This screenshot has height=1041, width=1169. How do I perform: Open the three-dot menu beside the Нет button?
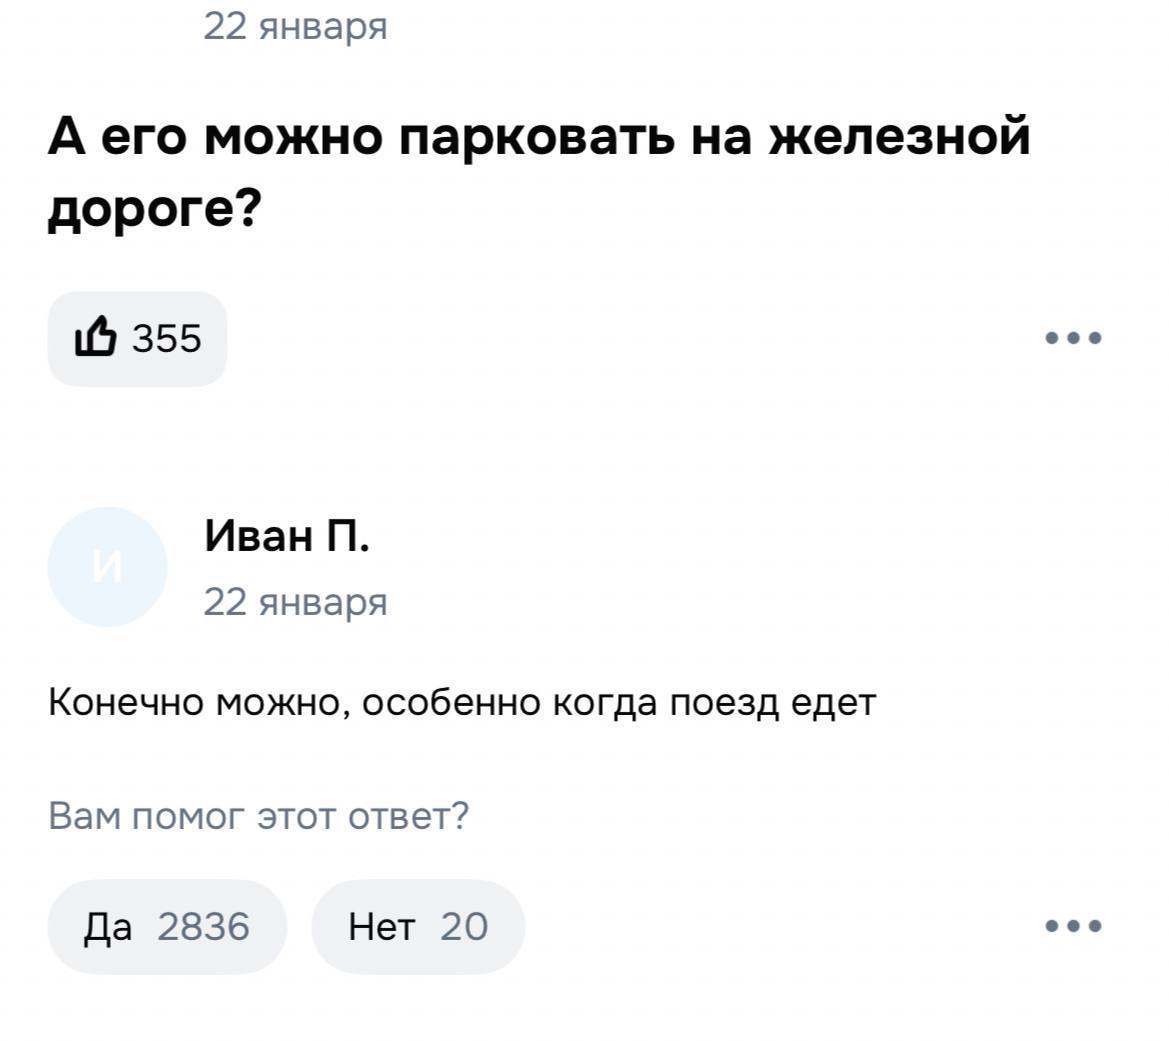point(1074,926)
